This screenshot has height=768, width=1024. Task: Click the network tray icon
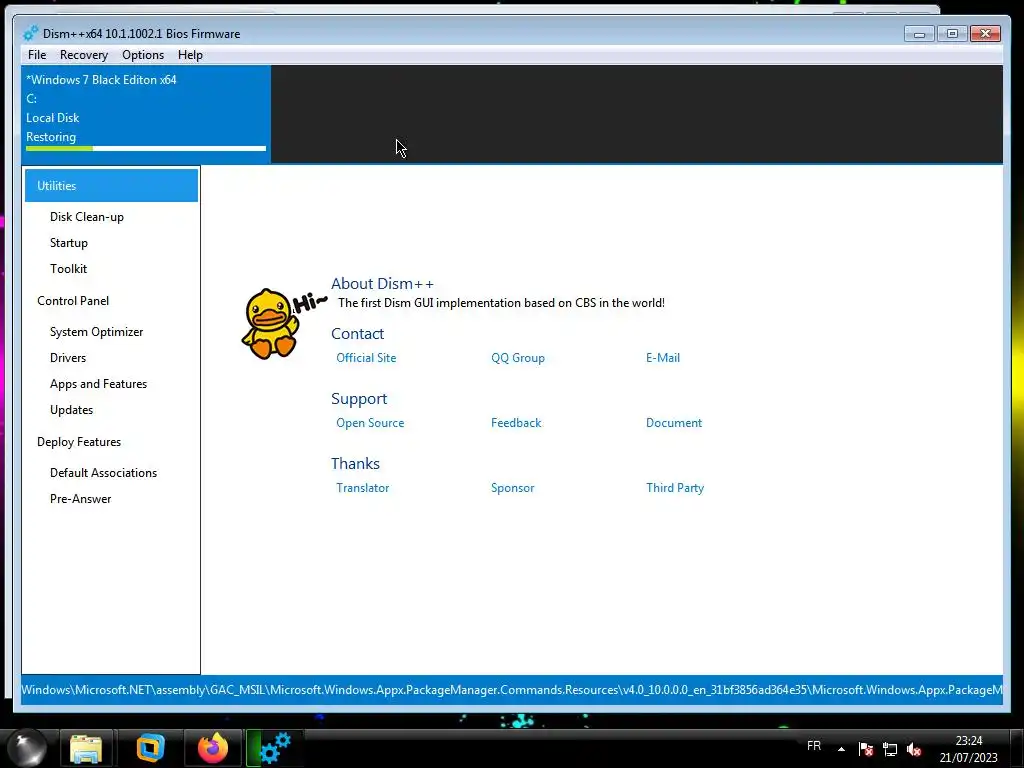(890, 749)
